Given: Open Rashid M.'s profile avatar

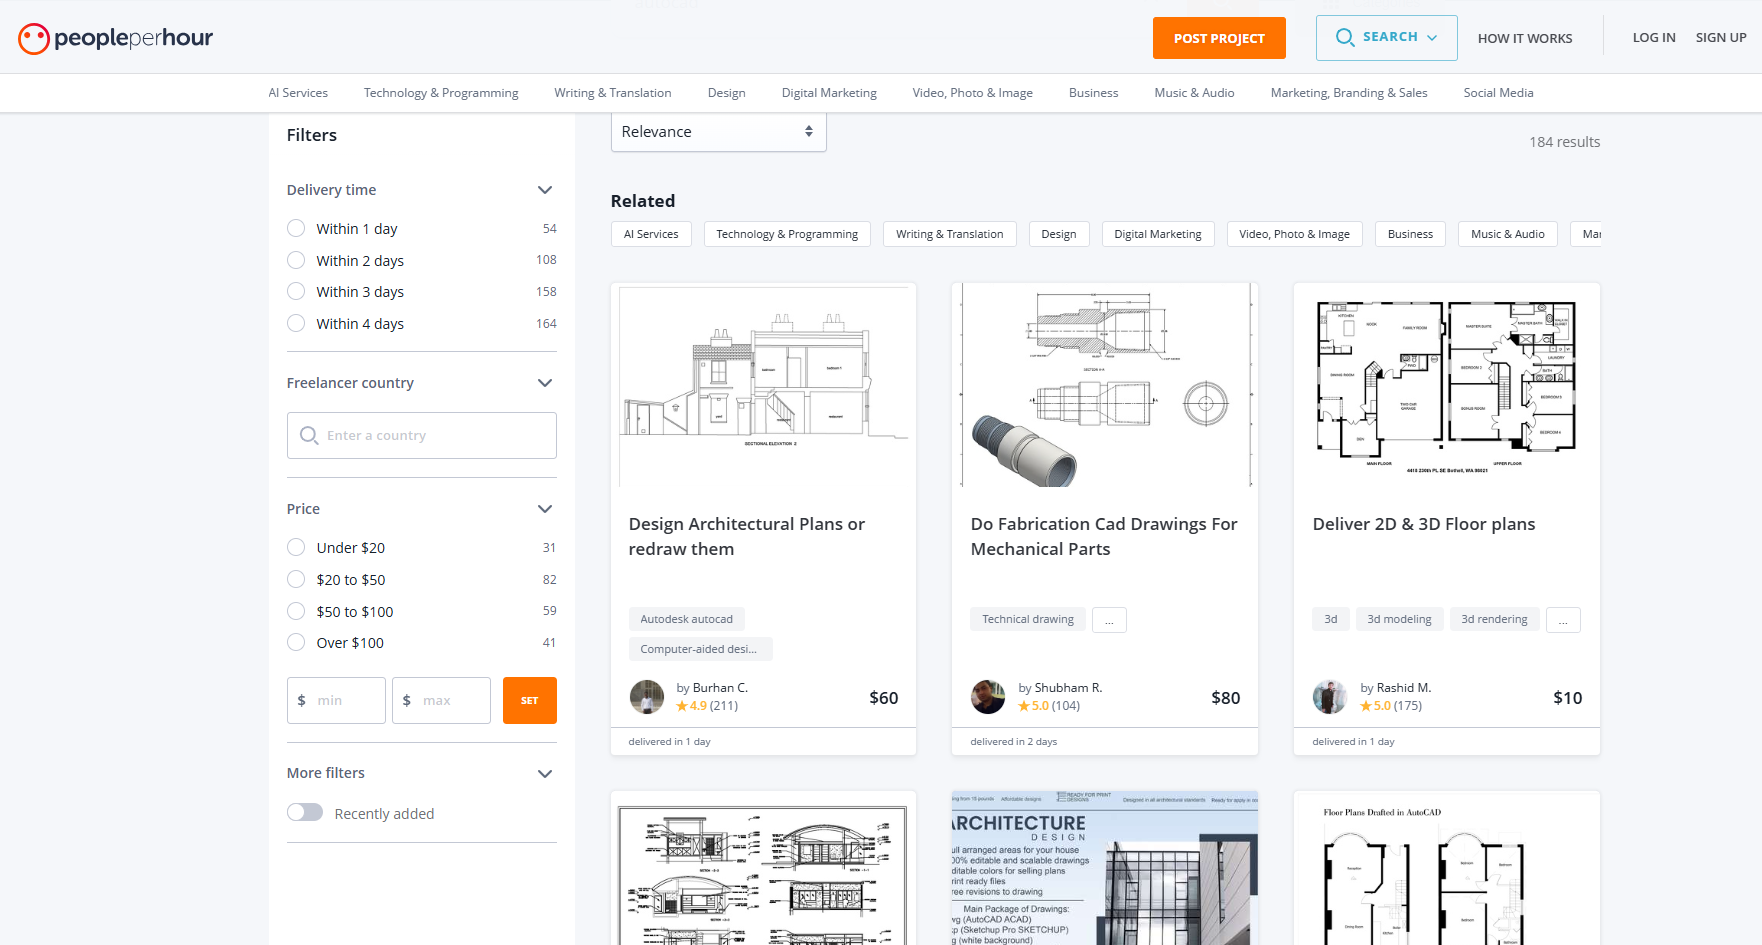Looking at the screenshot, I should coord(1330,697).
